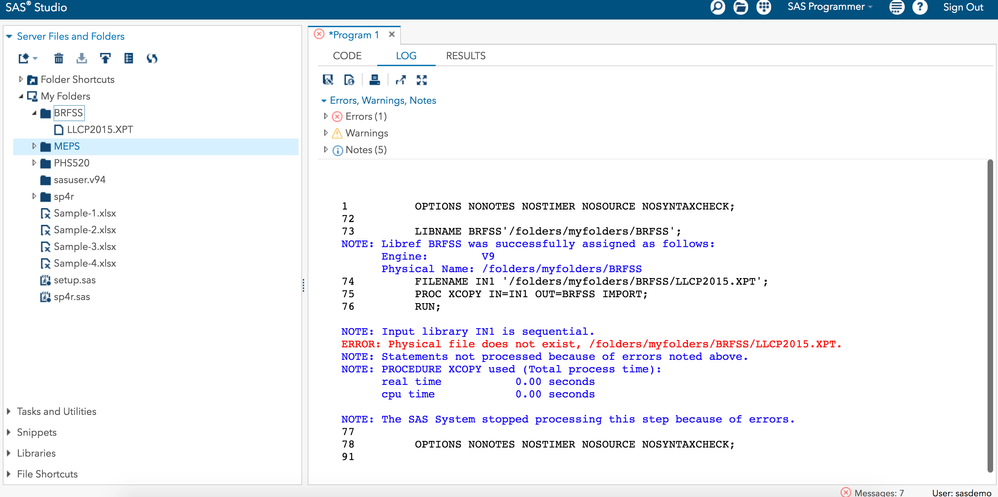Expand the sp4r folder
This screenshot has height=497, width=998.
click(x=34, y=197)
